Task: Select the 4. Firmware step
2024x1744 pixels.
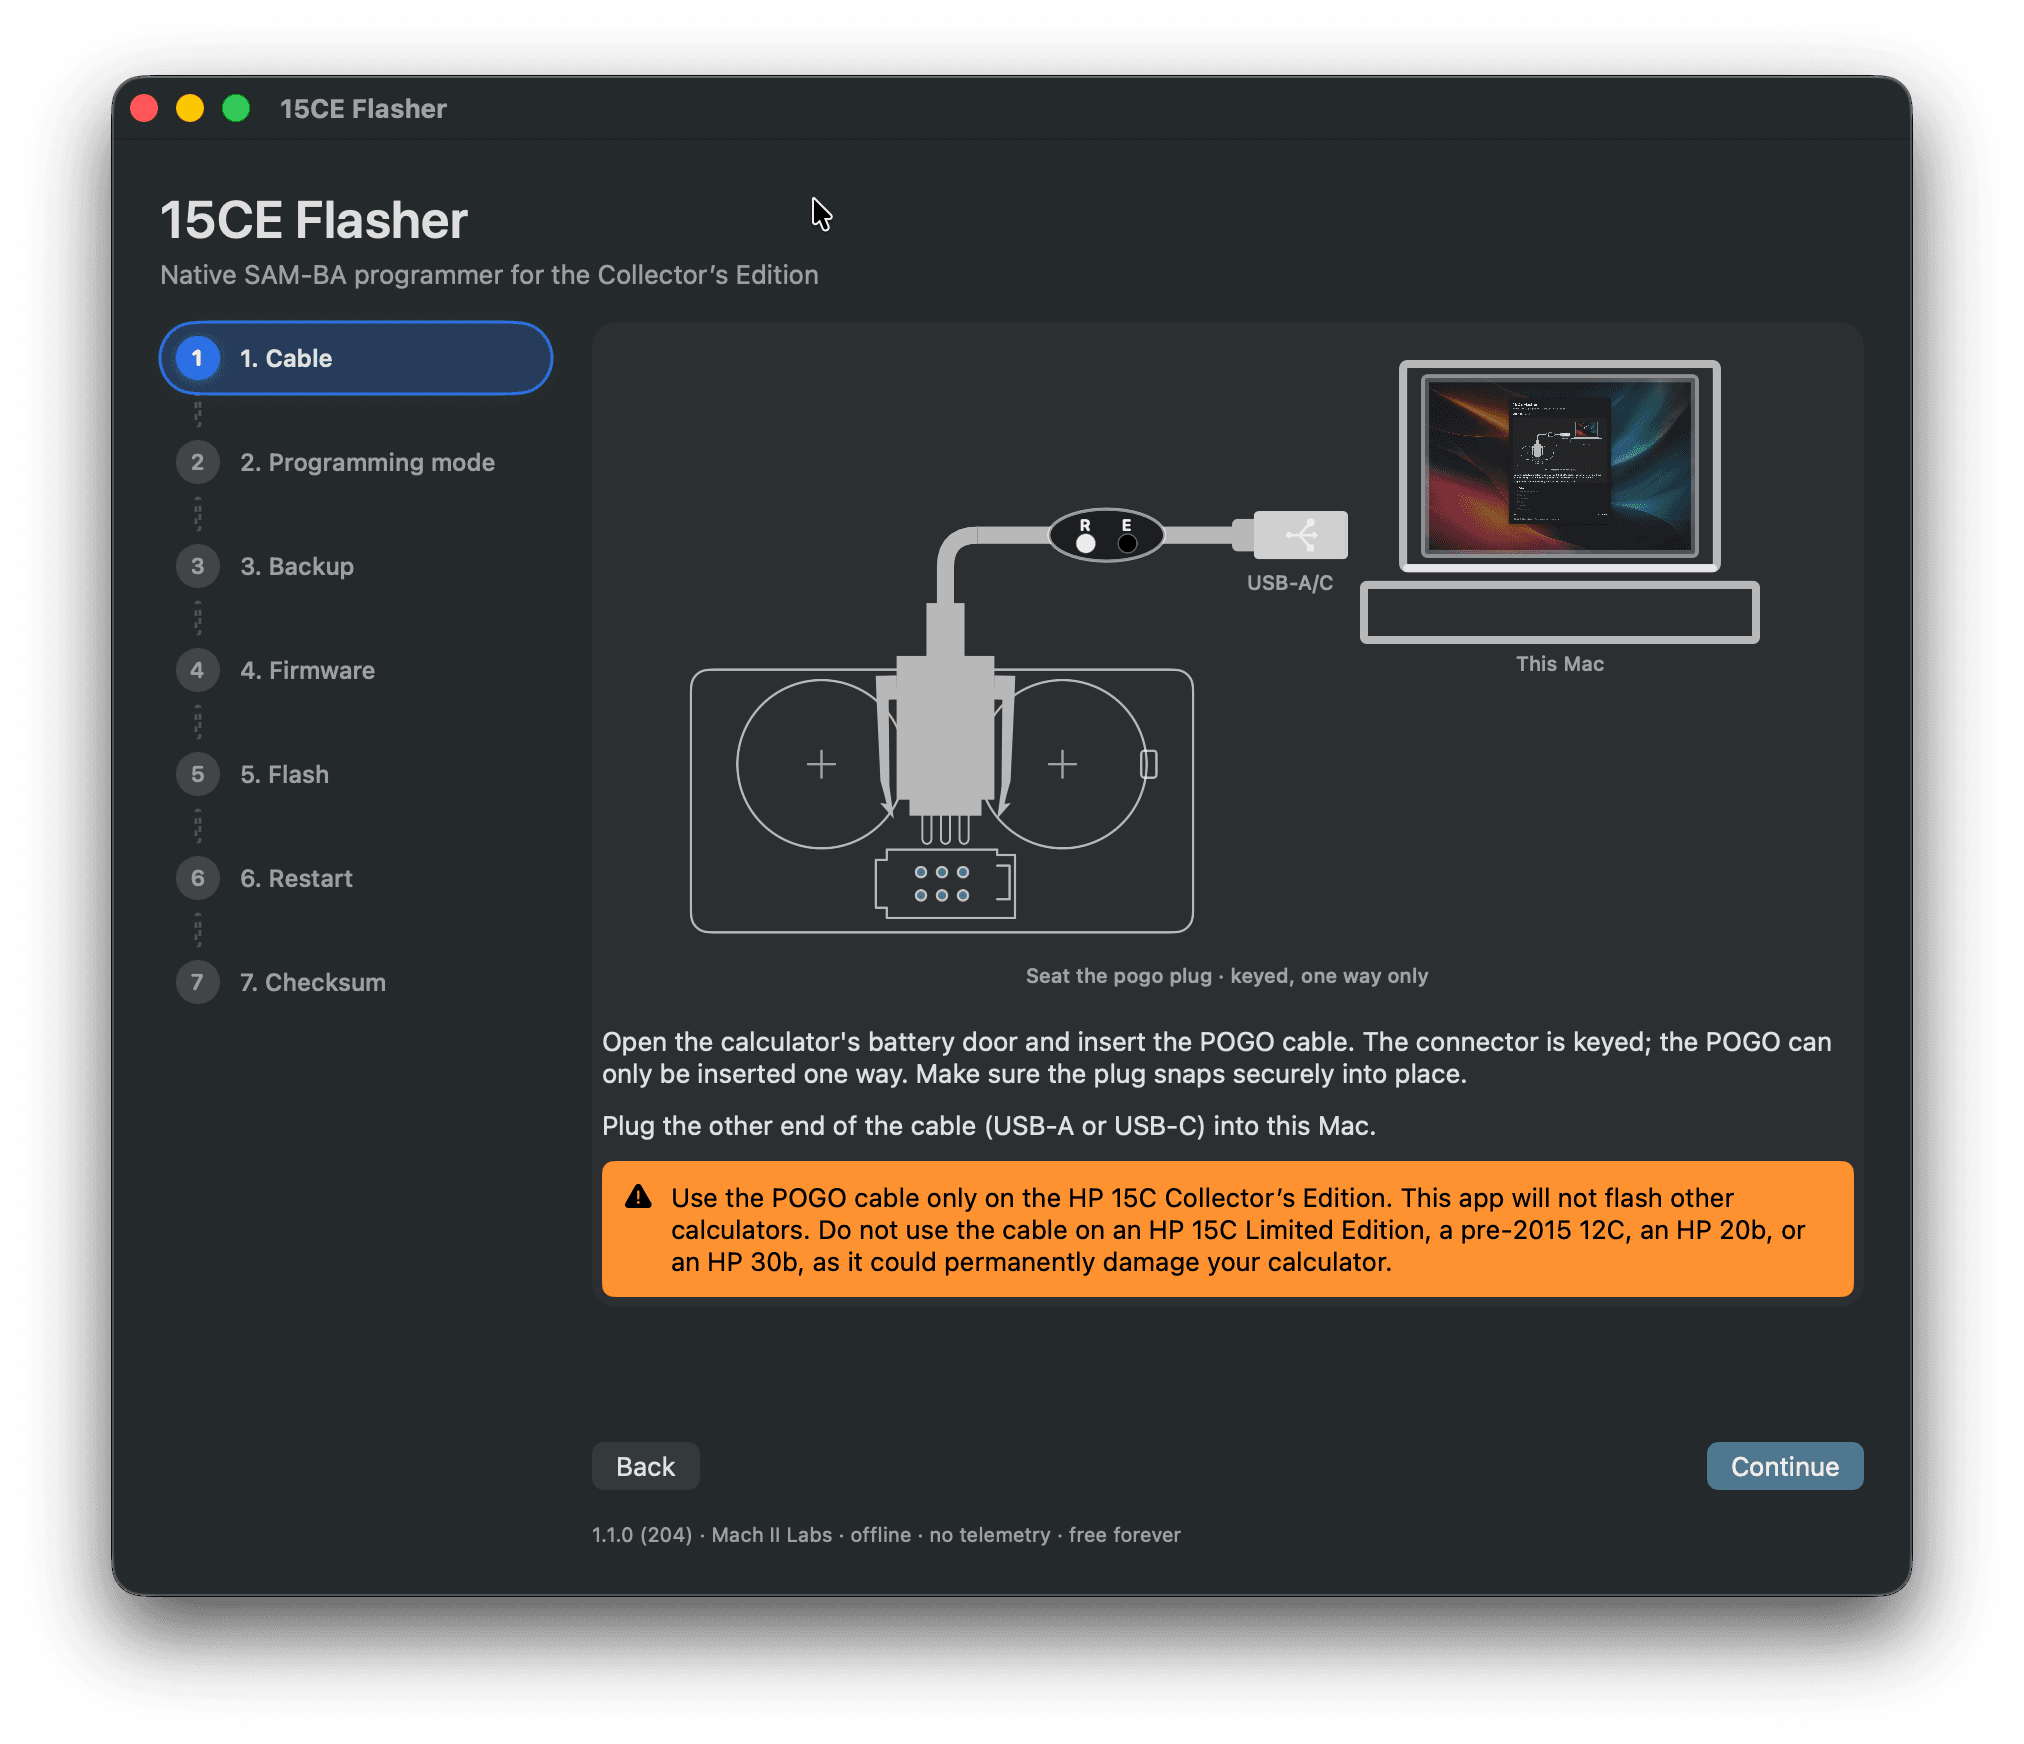Action: 276,670
